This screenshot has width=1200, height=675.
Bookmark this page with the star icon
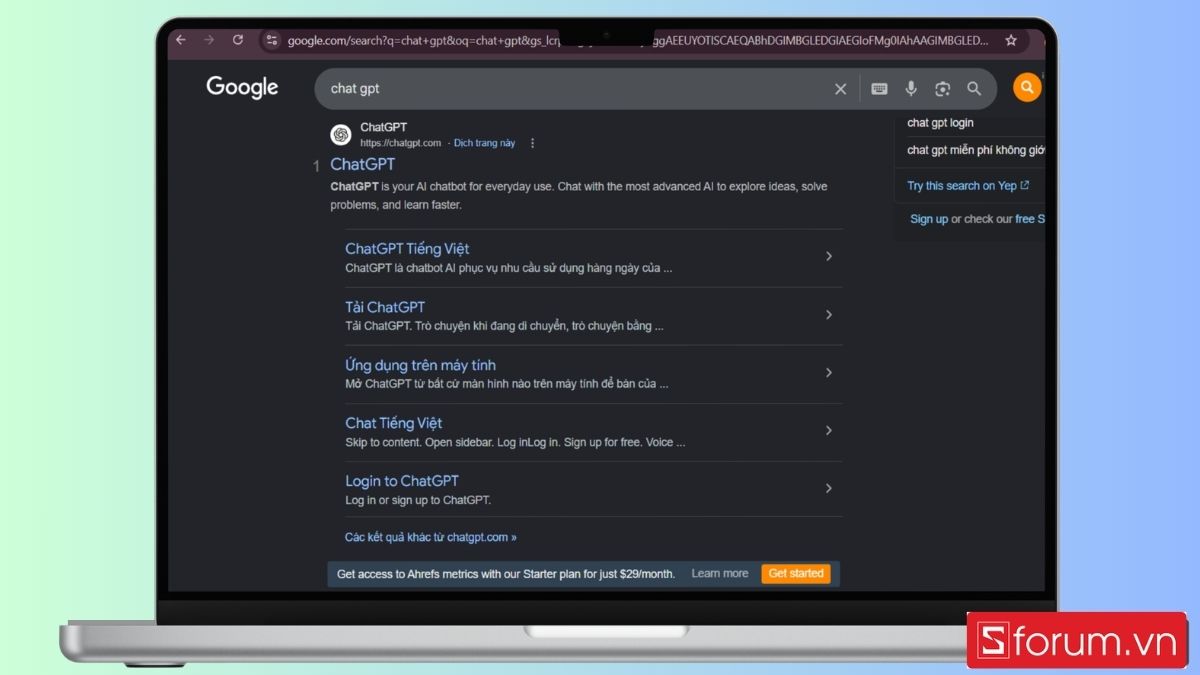[1011, 40]
